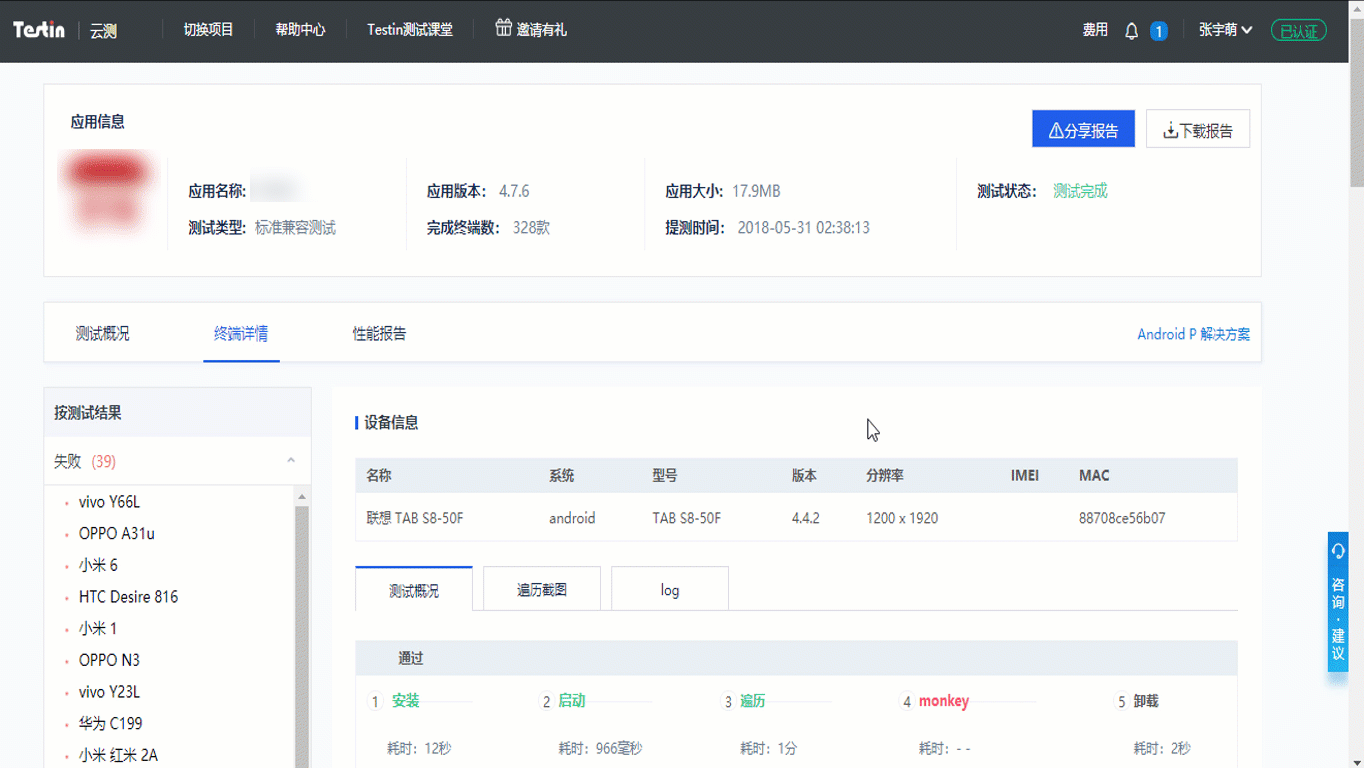Click the MAC value 88708ce56b07
The image size is (1364, 768).
coord(1121,518)
